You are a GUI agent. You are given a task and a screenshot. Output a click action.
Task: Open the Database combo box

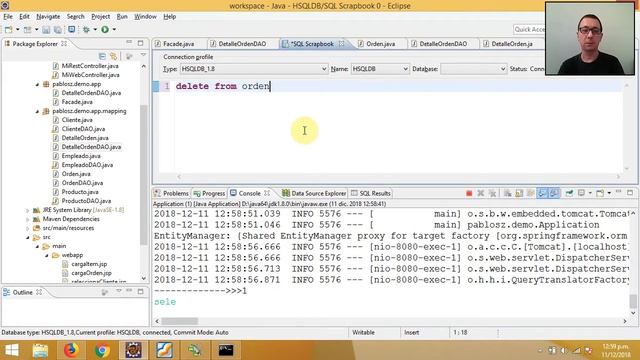tap(473, 69)
